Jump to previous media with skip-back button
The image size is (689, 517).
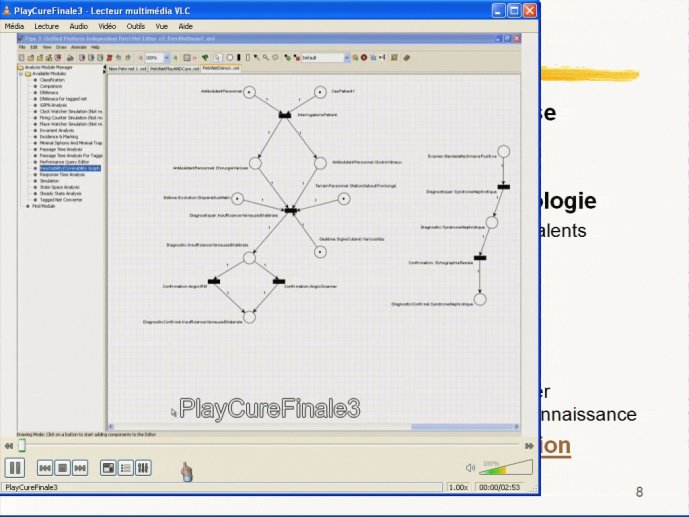[x=45, y=468]
